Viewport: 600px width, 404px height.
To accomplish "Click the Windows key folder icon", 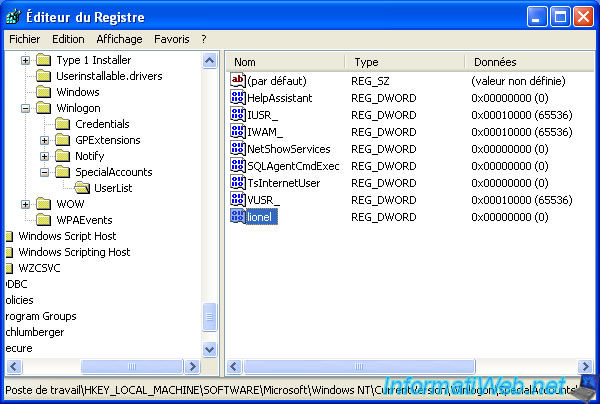I will 44,92.
